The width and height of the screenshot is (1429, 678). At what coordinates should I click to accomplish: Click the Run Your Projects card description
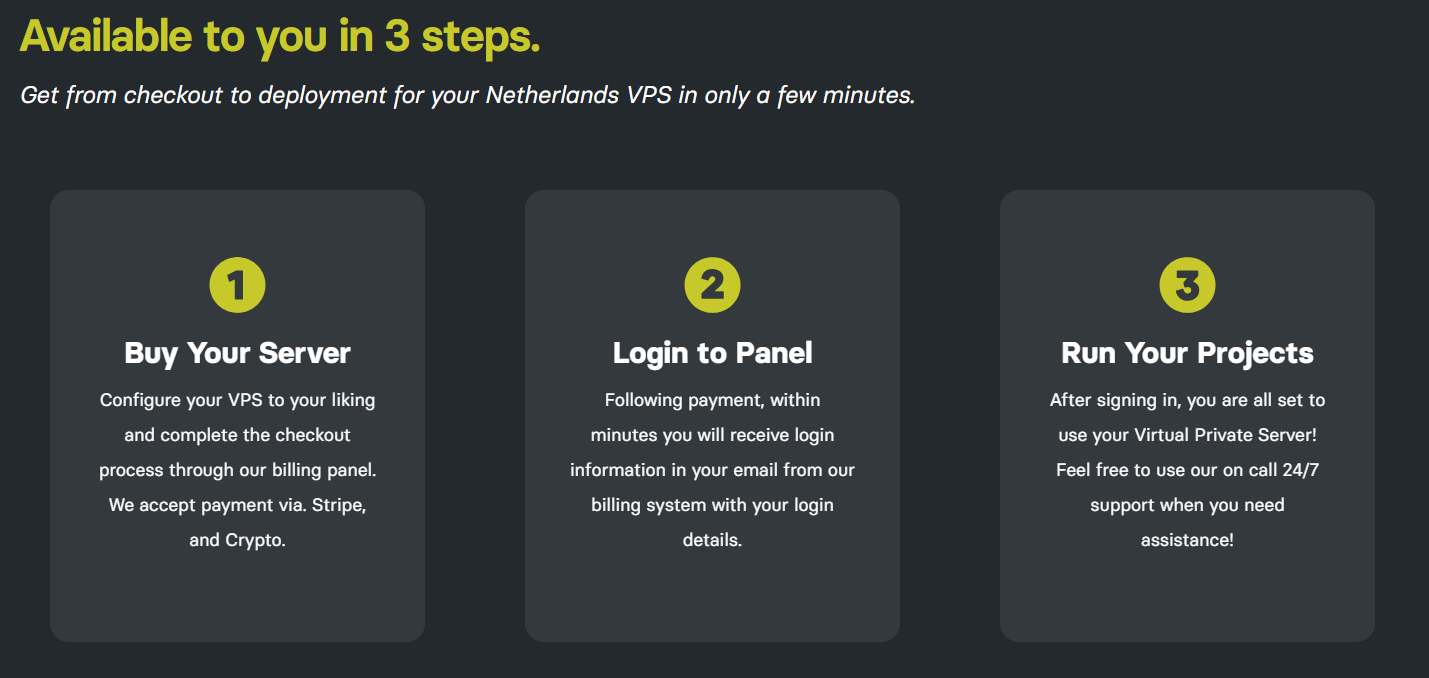(1187, 470)
